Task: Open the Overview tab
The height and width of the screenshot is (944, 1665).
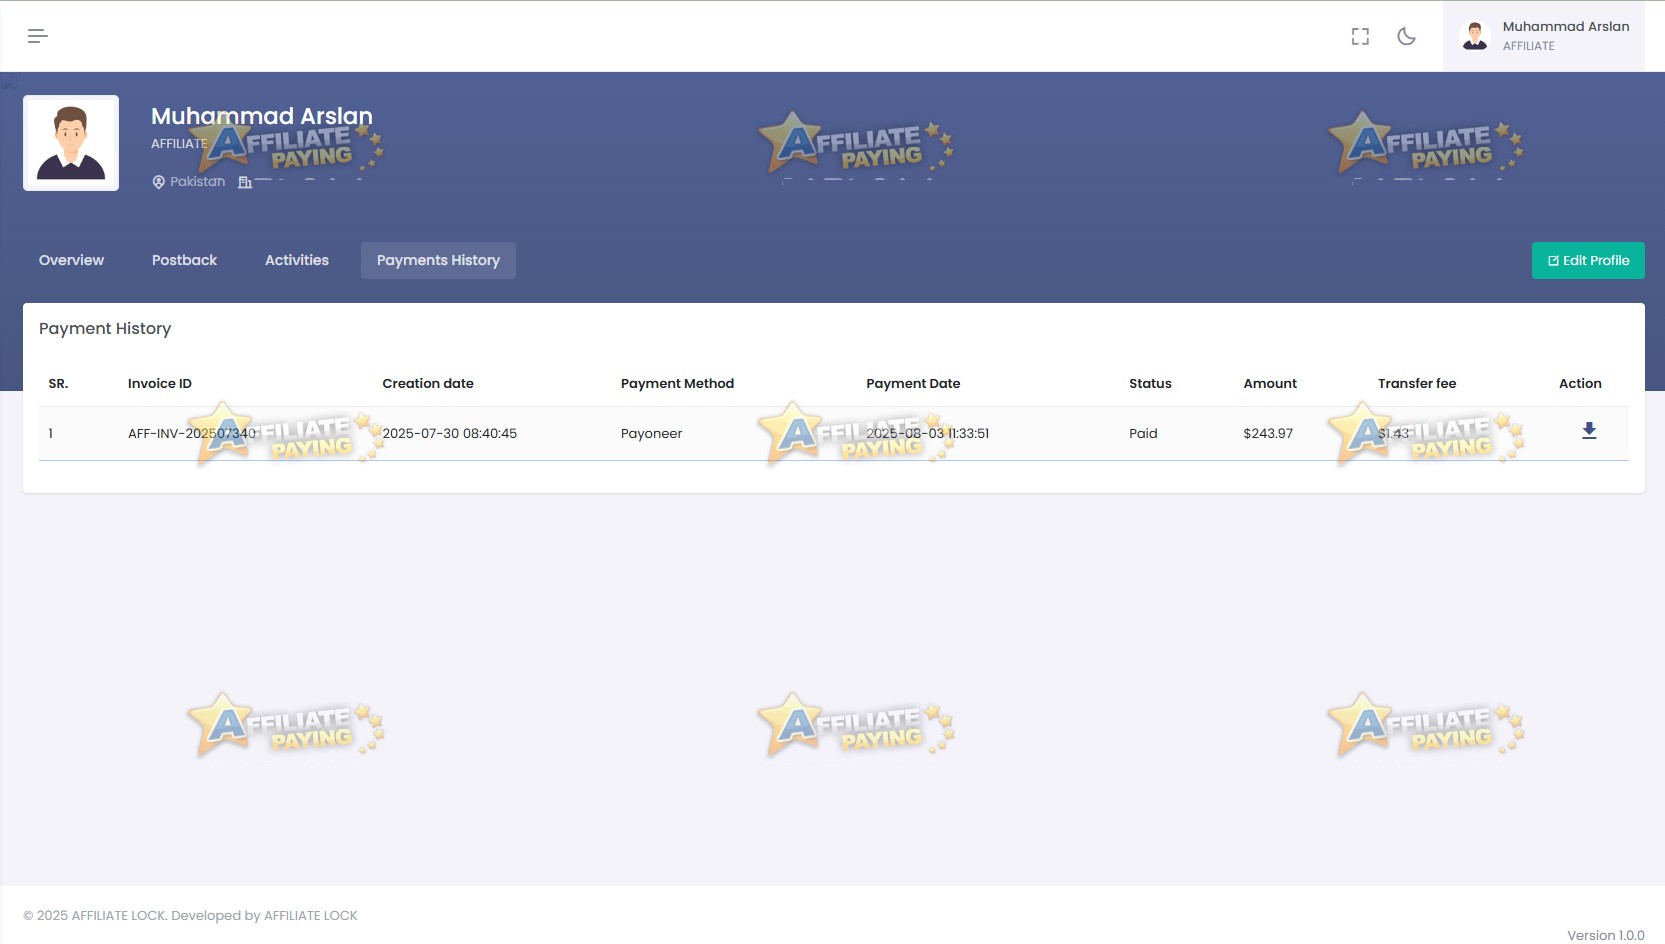Action: [x=71, y=260]
